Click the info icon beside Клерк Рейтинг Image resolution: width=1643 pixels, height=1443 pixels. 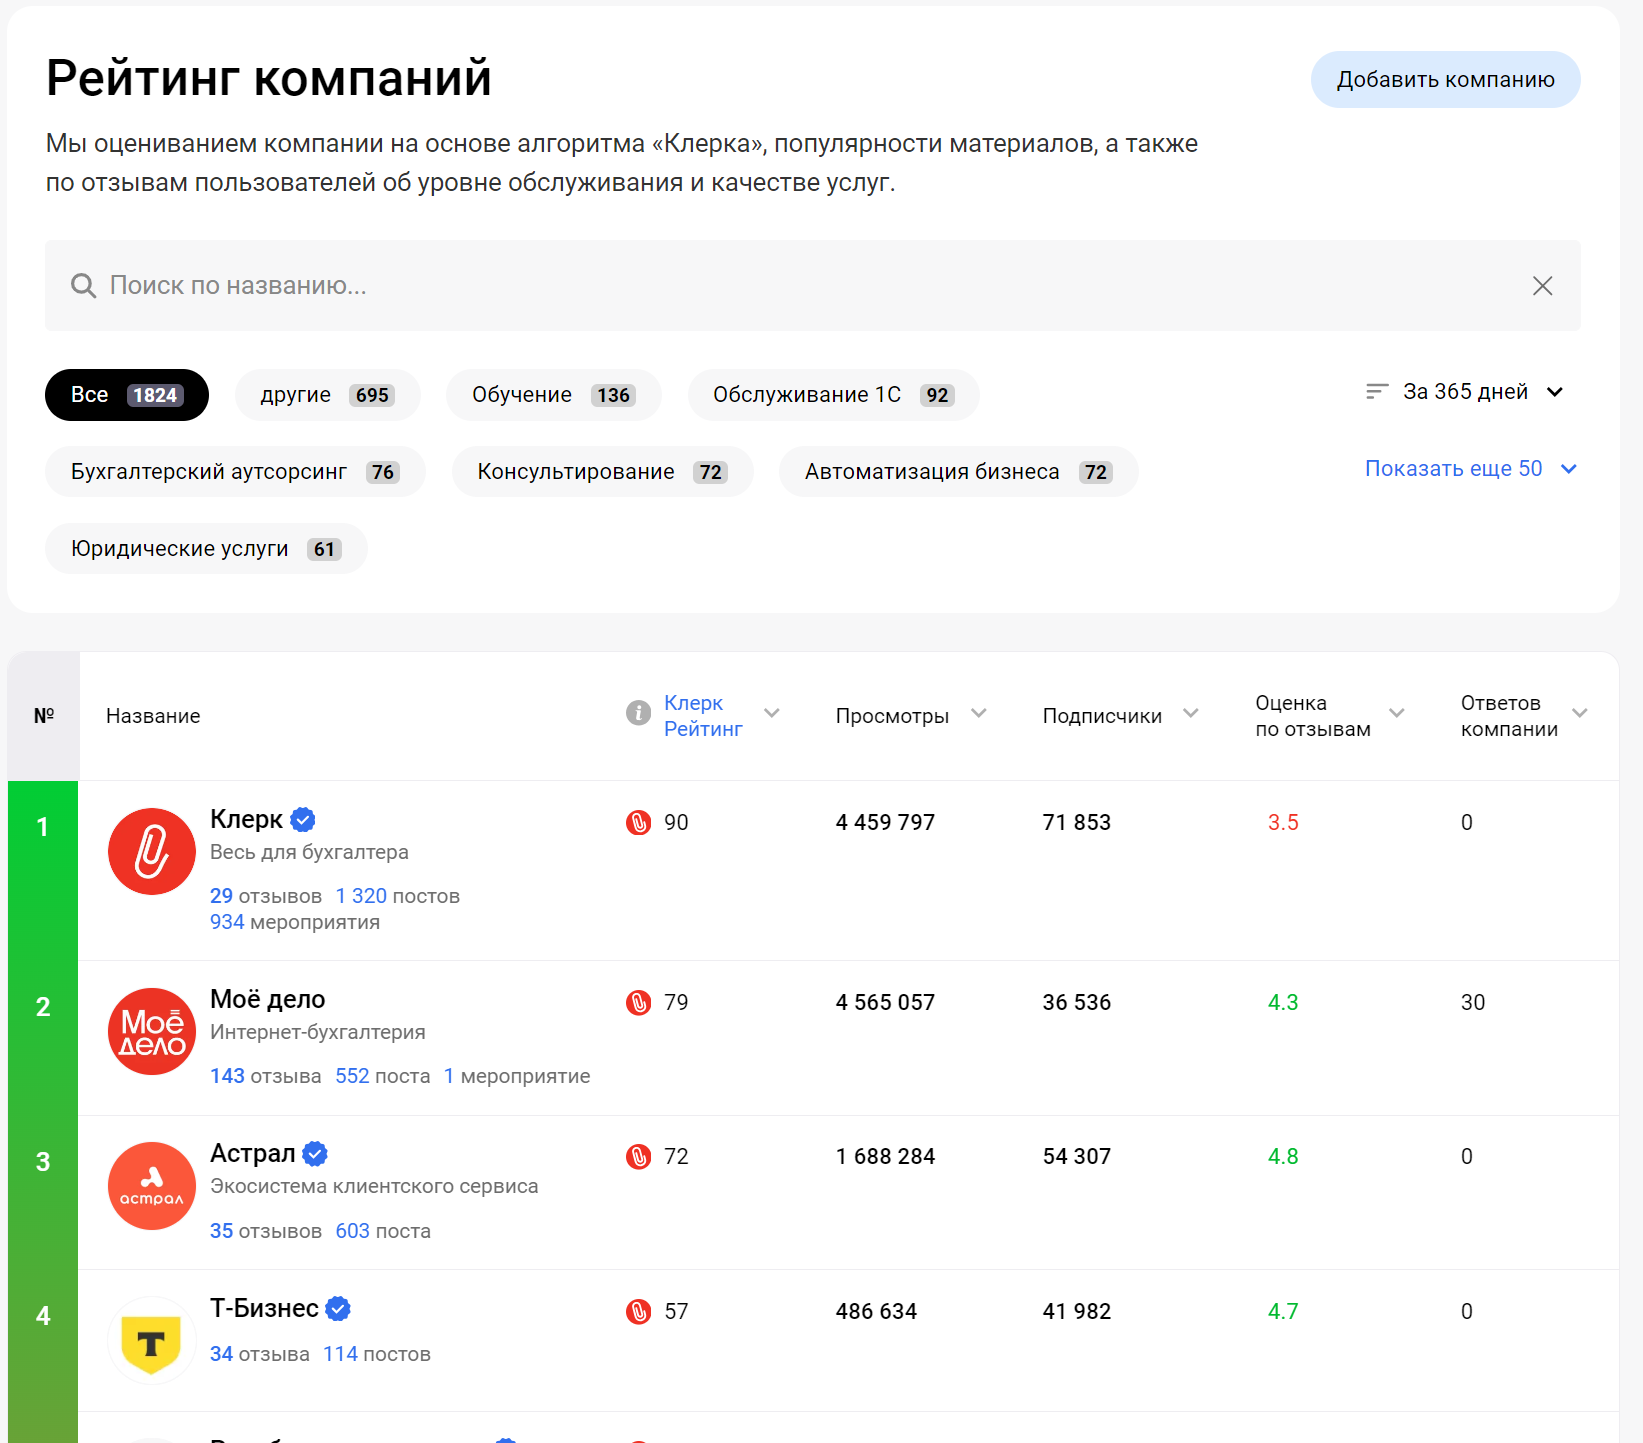point(638,713)
